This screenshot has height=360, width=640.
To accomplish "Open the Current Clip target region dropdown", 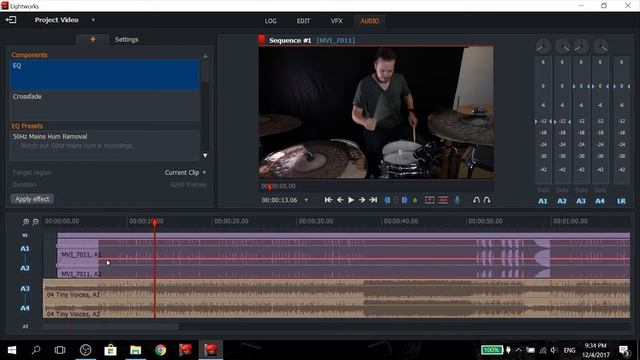I will pyautogui.click(x=186, y=173).
